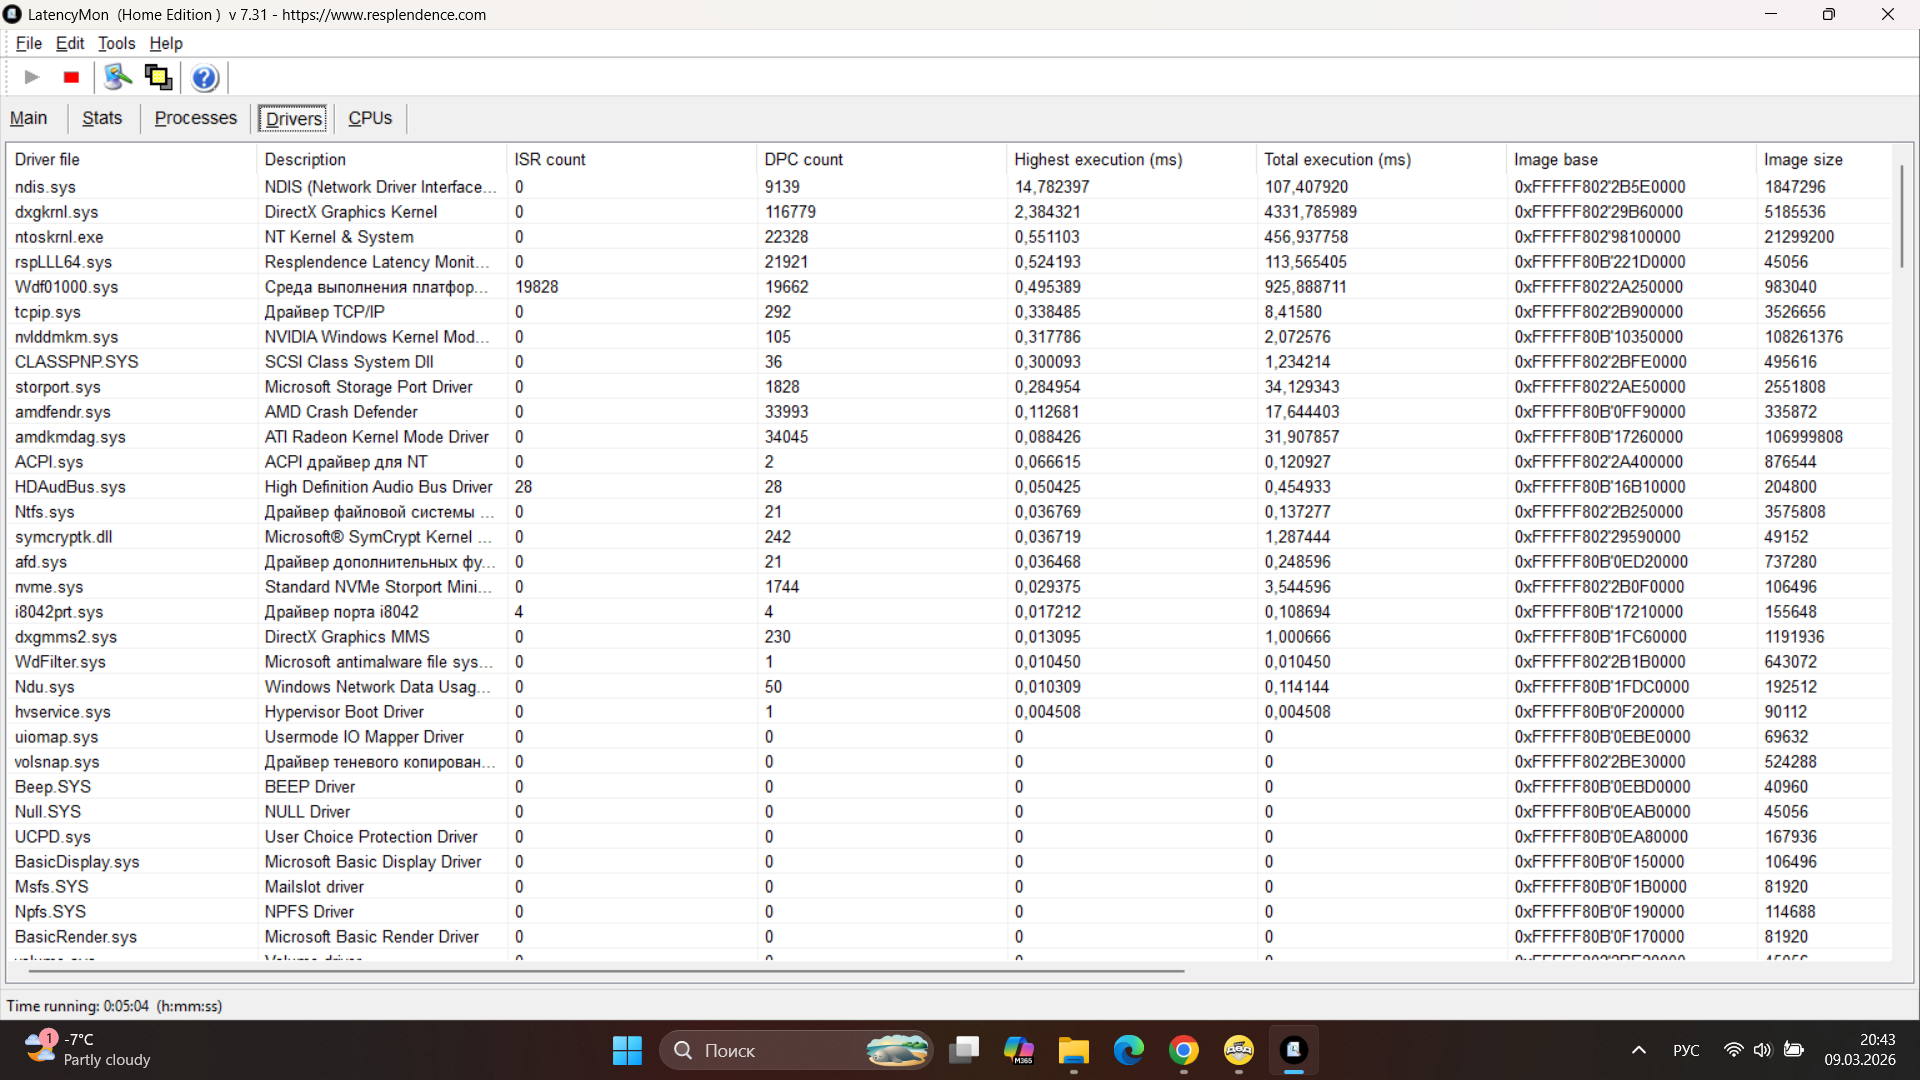The width and height of the screenshot is (1920, 1080).
Task: Switch to the Stats tab
Action: tap(102, 118)
